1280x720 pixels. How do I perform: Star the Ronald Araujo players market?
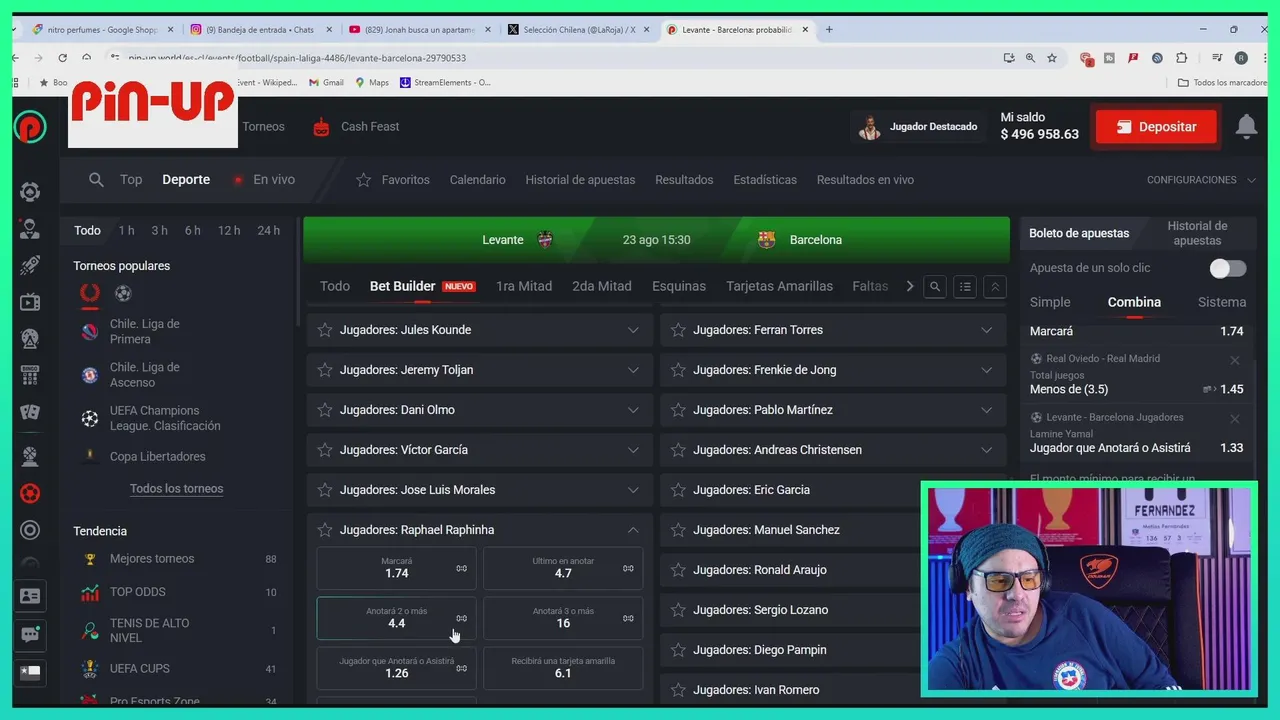[x=678, y=570]
